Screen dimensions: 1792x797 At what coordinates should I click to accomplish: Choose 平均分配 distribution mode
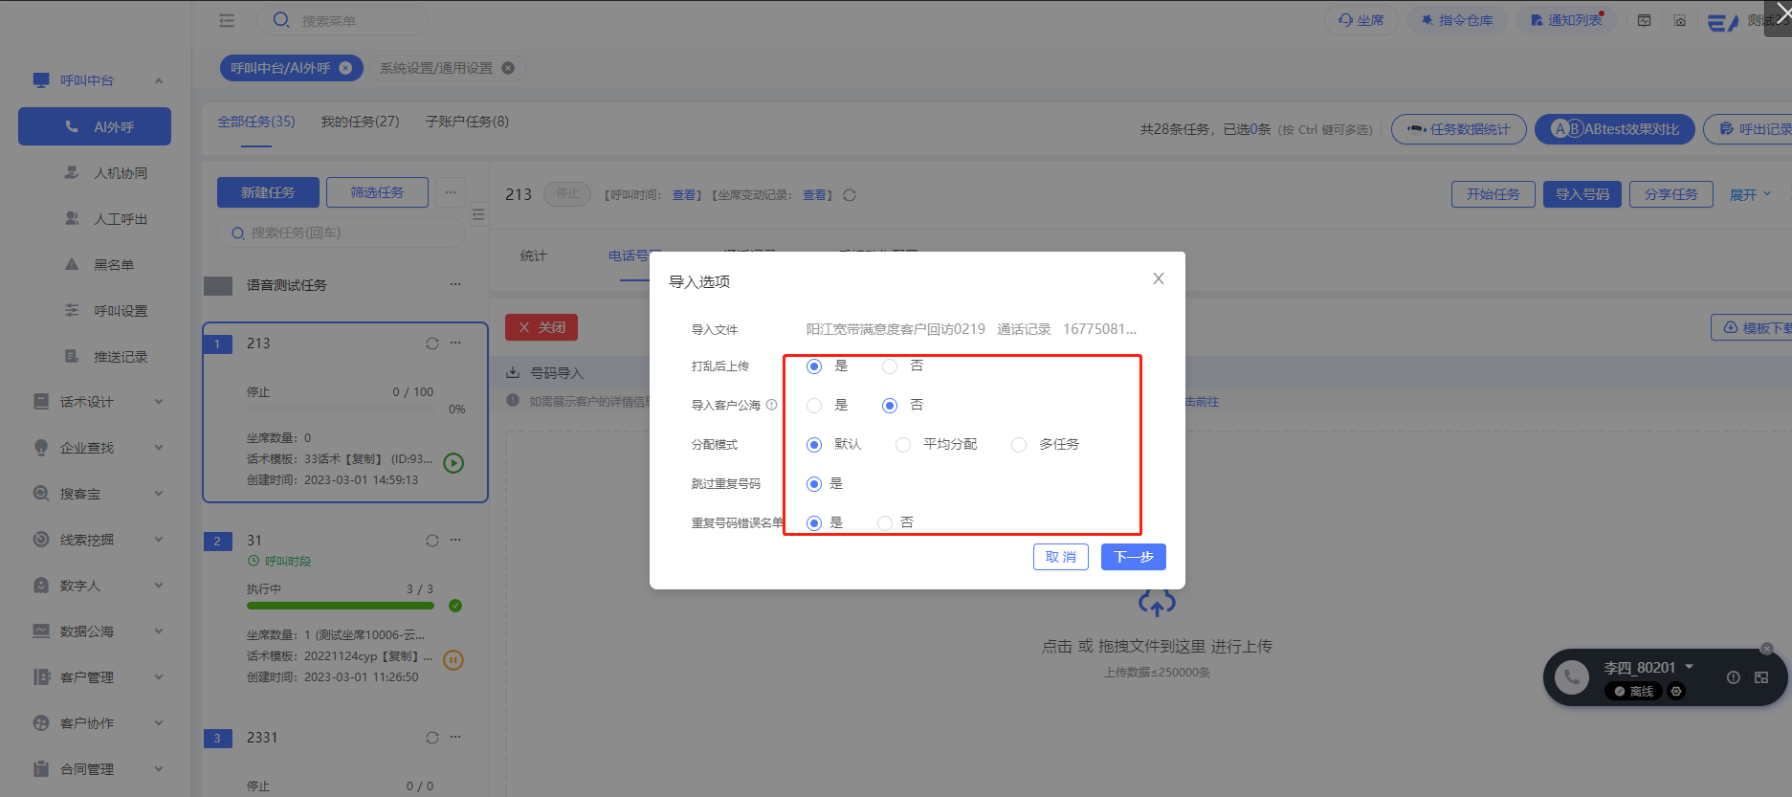point(903,445)
